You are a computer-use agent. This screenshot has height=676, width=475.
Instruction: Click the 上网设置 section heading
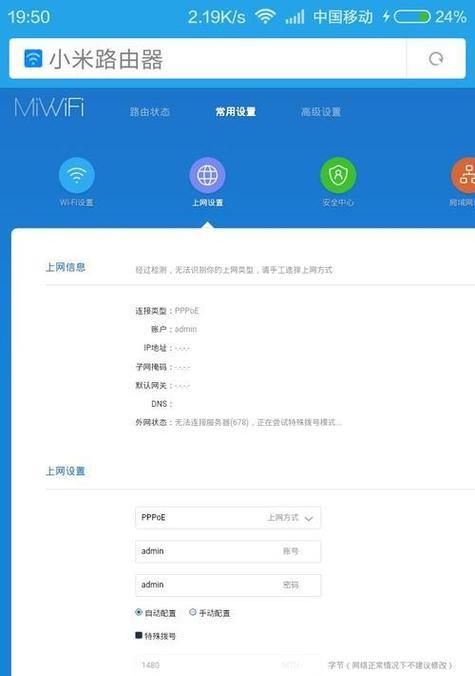point(66,471)
